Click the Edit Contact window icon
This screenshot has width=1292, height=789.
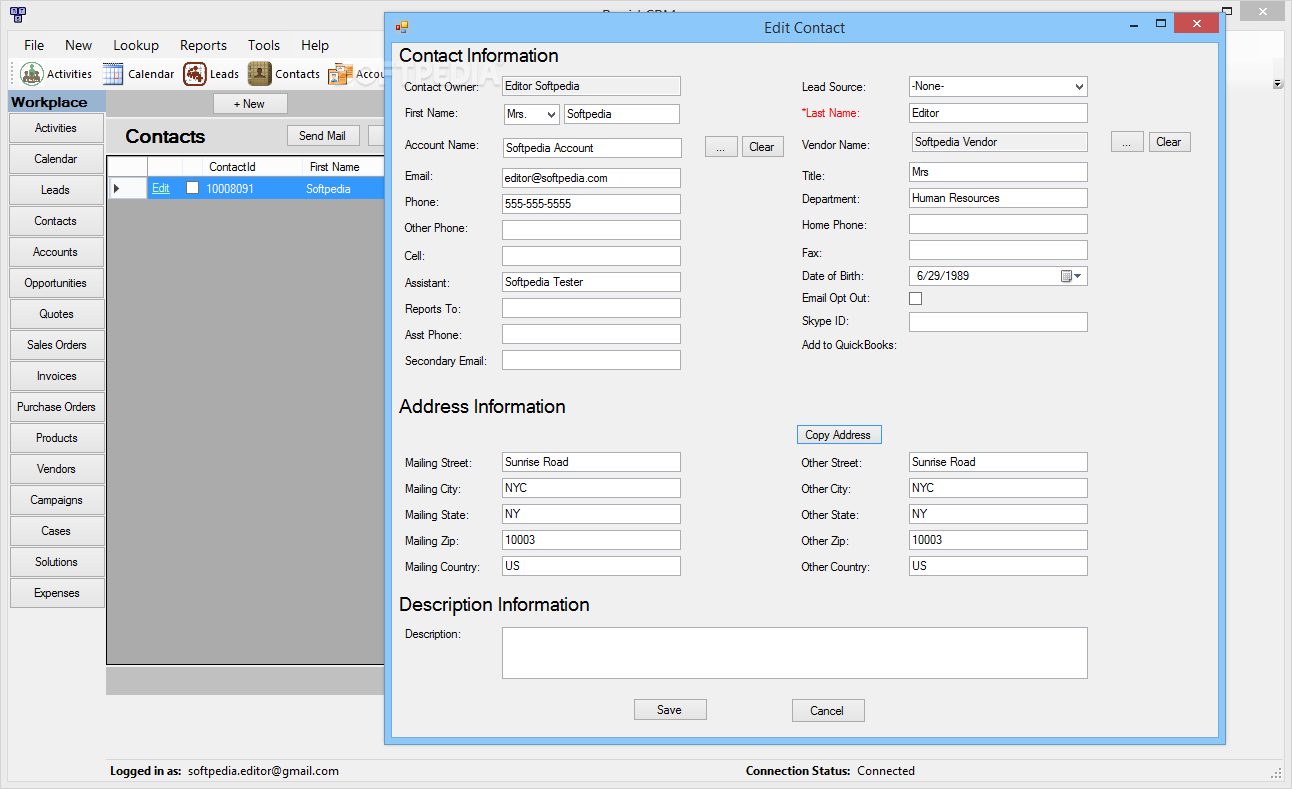click(402, 27)
